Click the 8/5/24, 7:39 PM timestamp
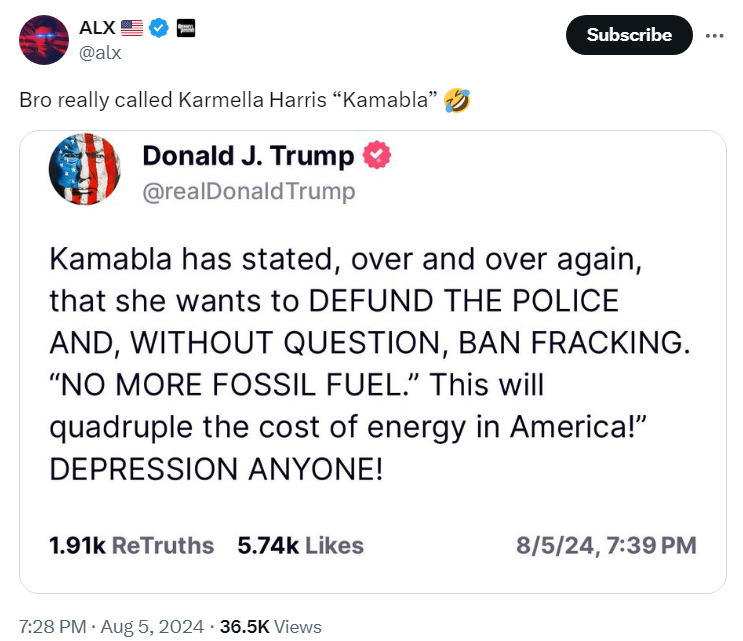Screen dimensions: 743x641 [606, 545]
